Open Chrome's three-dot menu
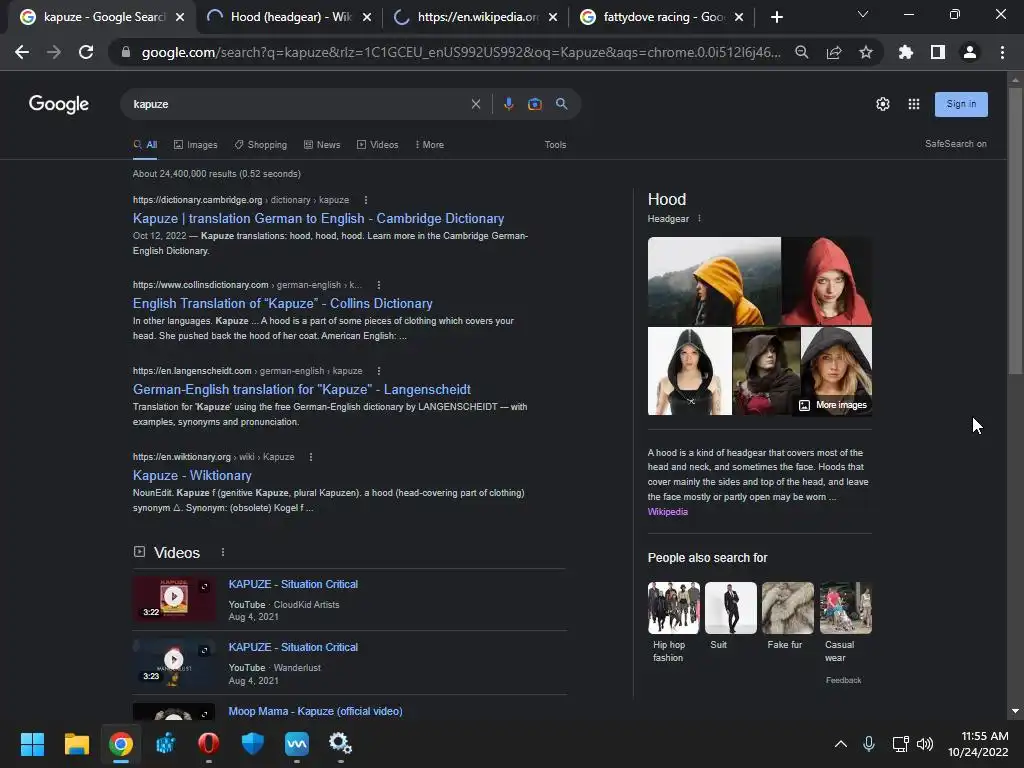This screenshot has width=1024, height=768. tap(1002, 52)
